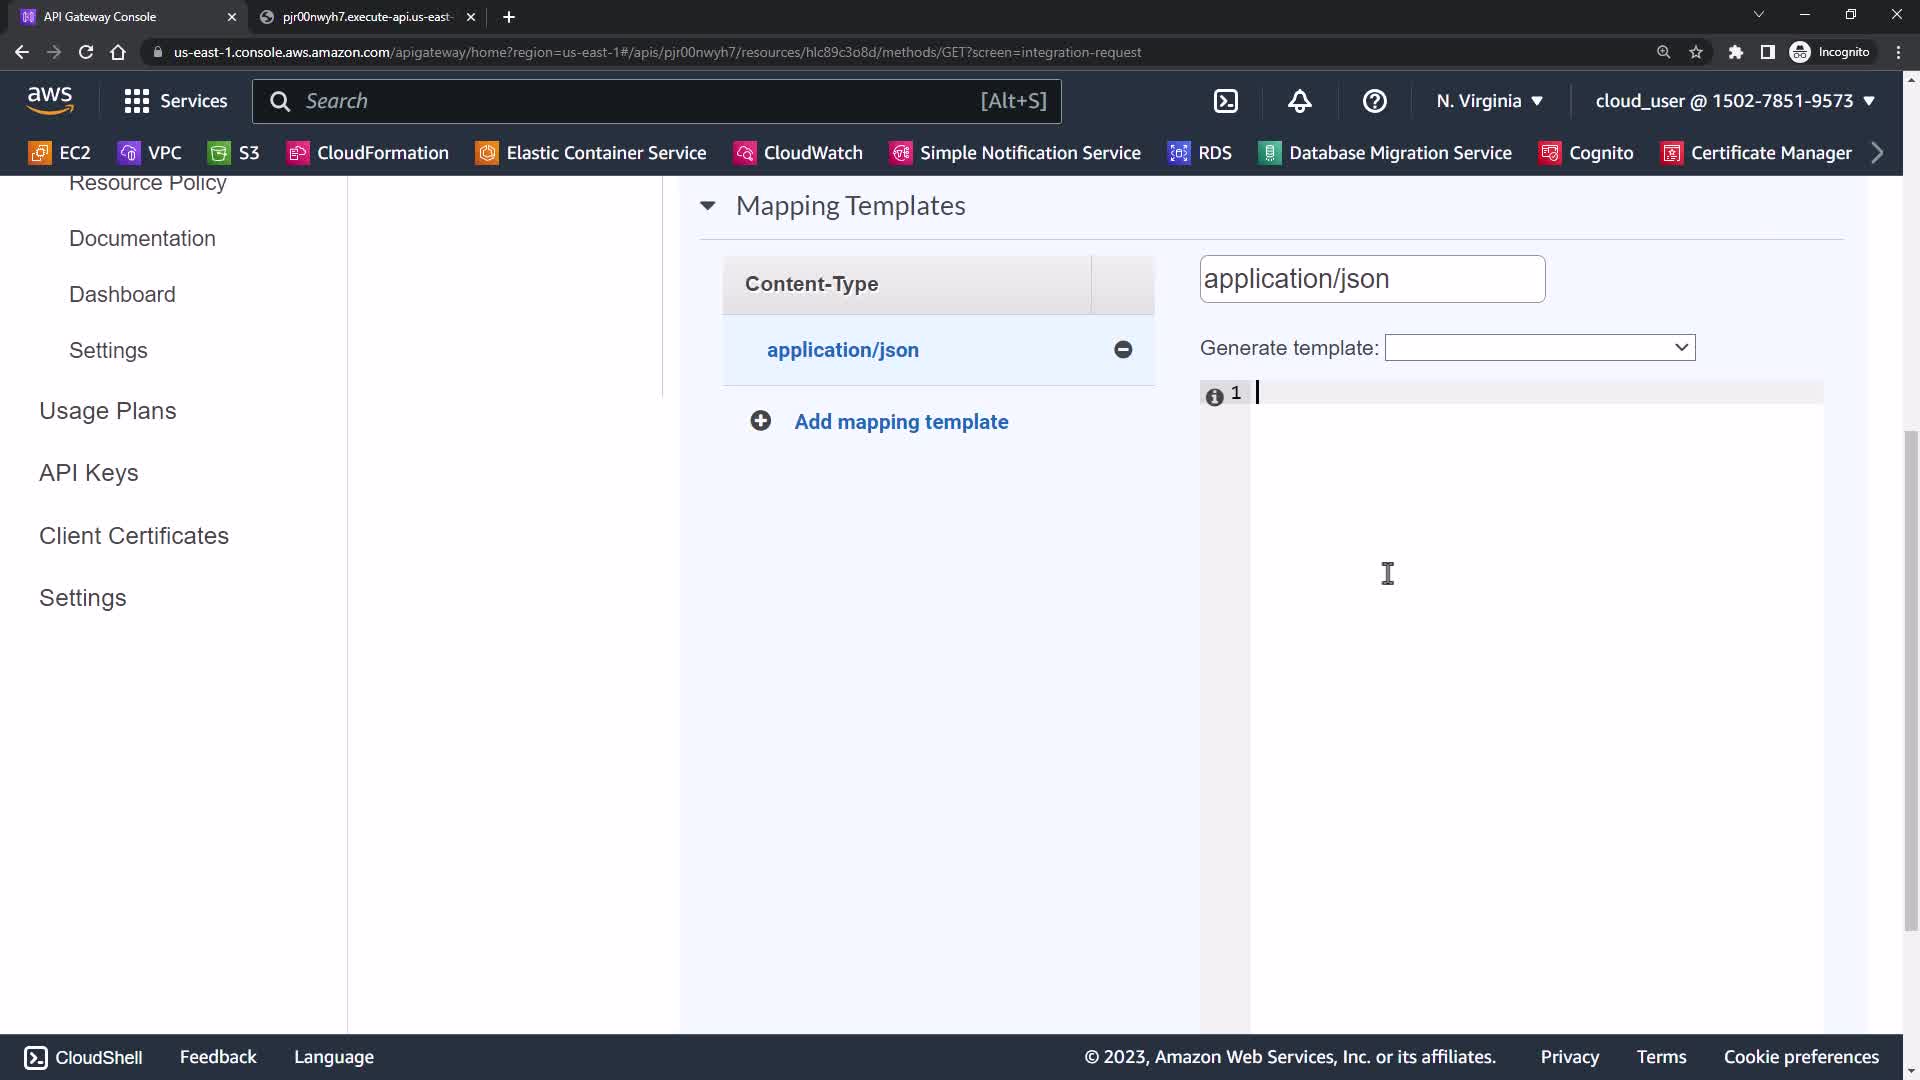Click the editor line info icon
1920x1080 pixels.
1214,397
